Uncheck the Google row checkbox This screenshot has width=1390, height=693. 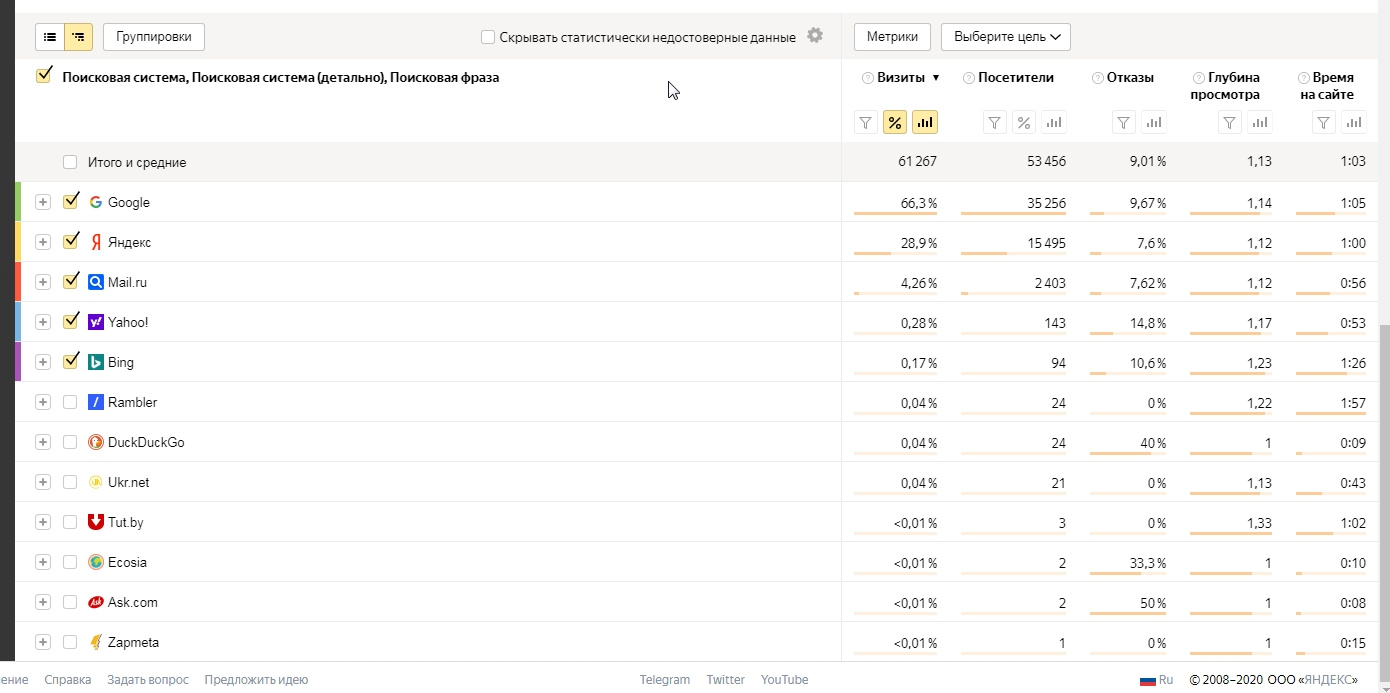pos(70,201)
